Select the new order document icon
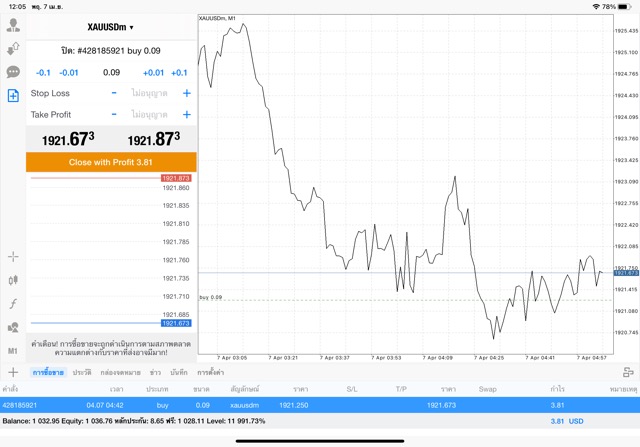 [x=13, y=96]
